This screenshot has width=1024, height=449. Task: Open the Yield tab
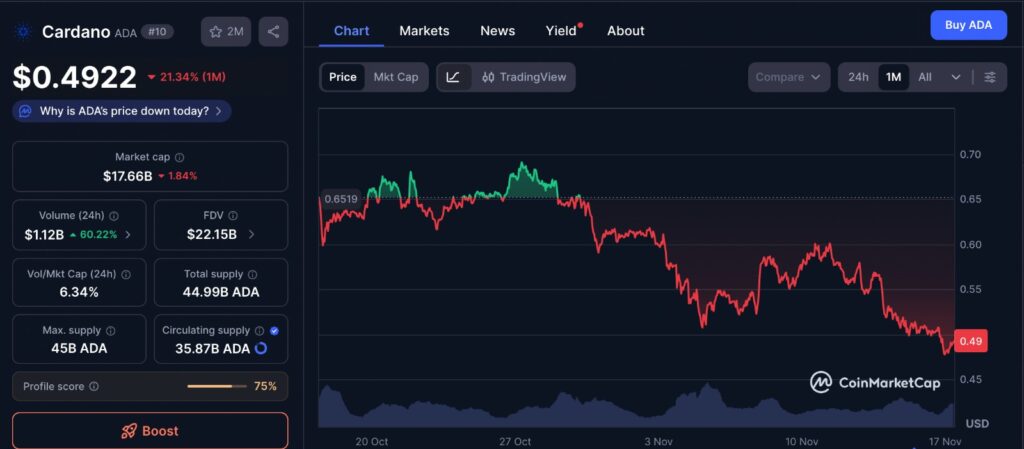(562, 31)
